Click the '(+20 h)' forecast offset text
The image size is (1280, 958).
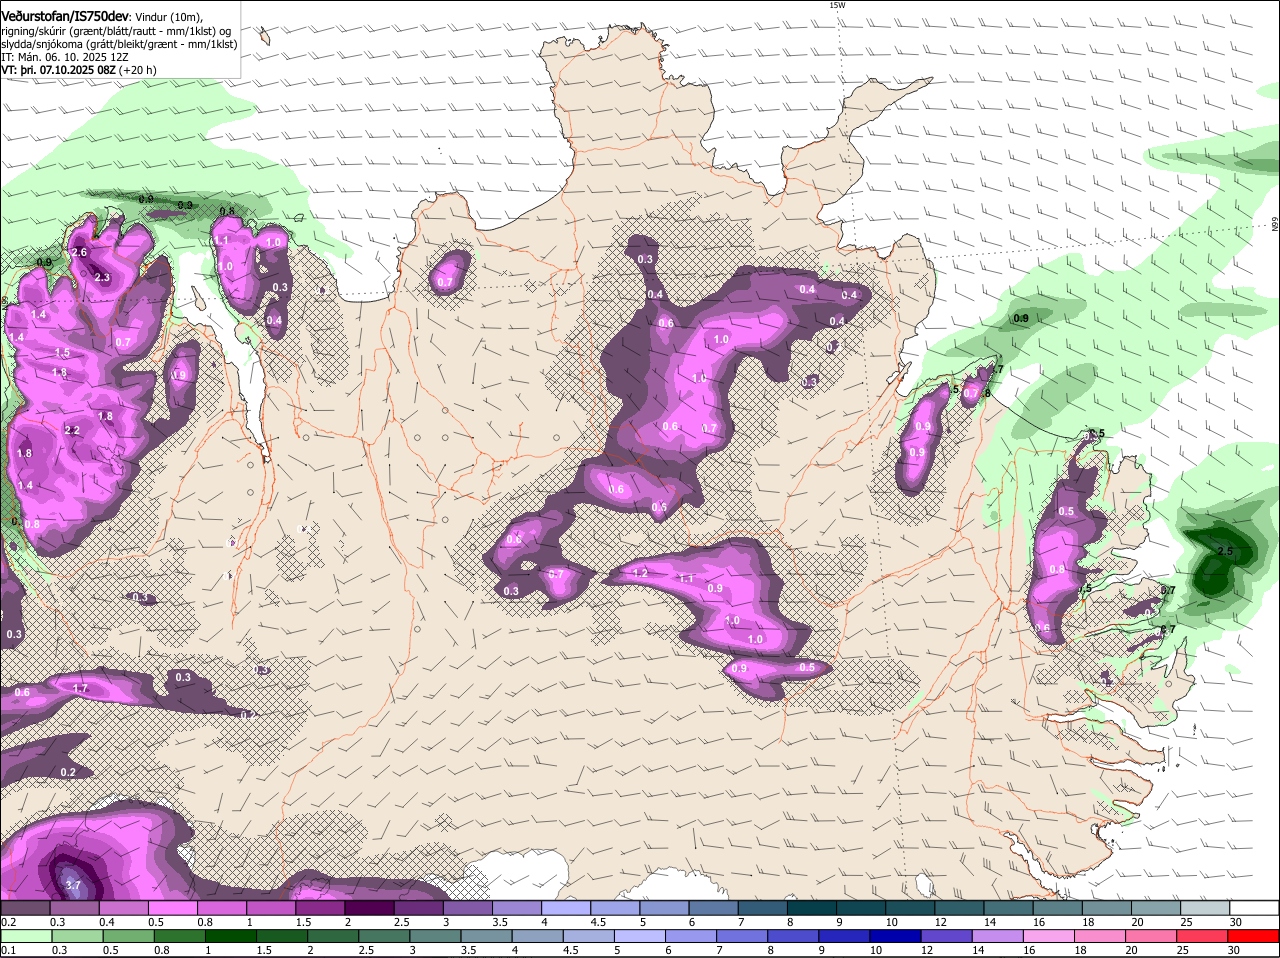138,70
